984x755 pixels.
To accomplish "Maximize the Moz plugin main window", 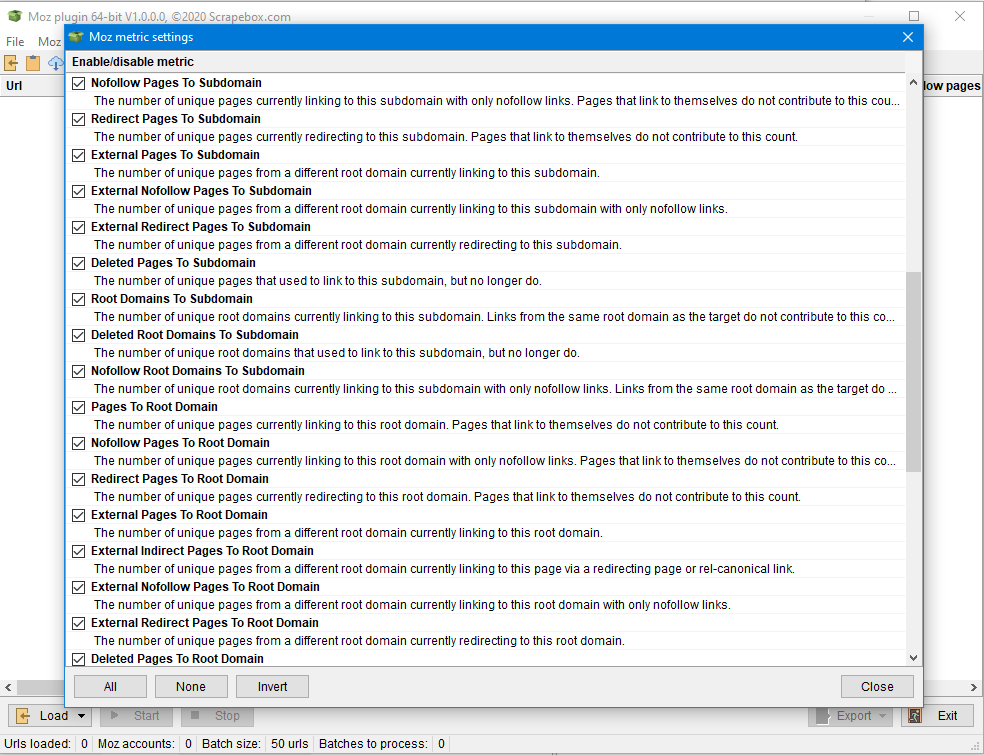I will [914, 16].
